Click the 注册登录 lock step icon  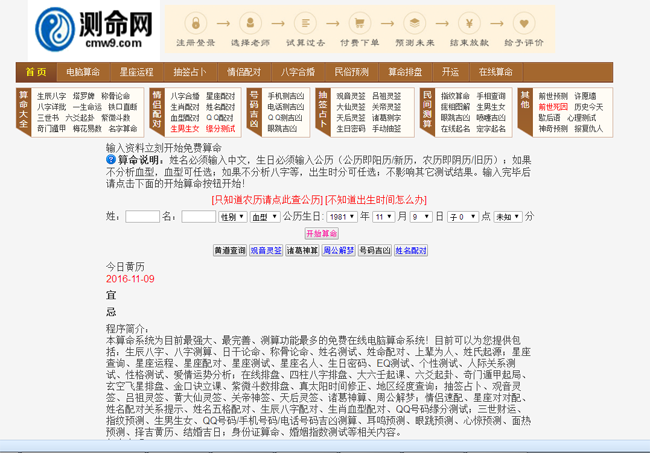coord(196,23)
